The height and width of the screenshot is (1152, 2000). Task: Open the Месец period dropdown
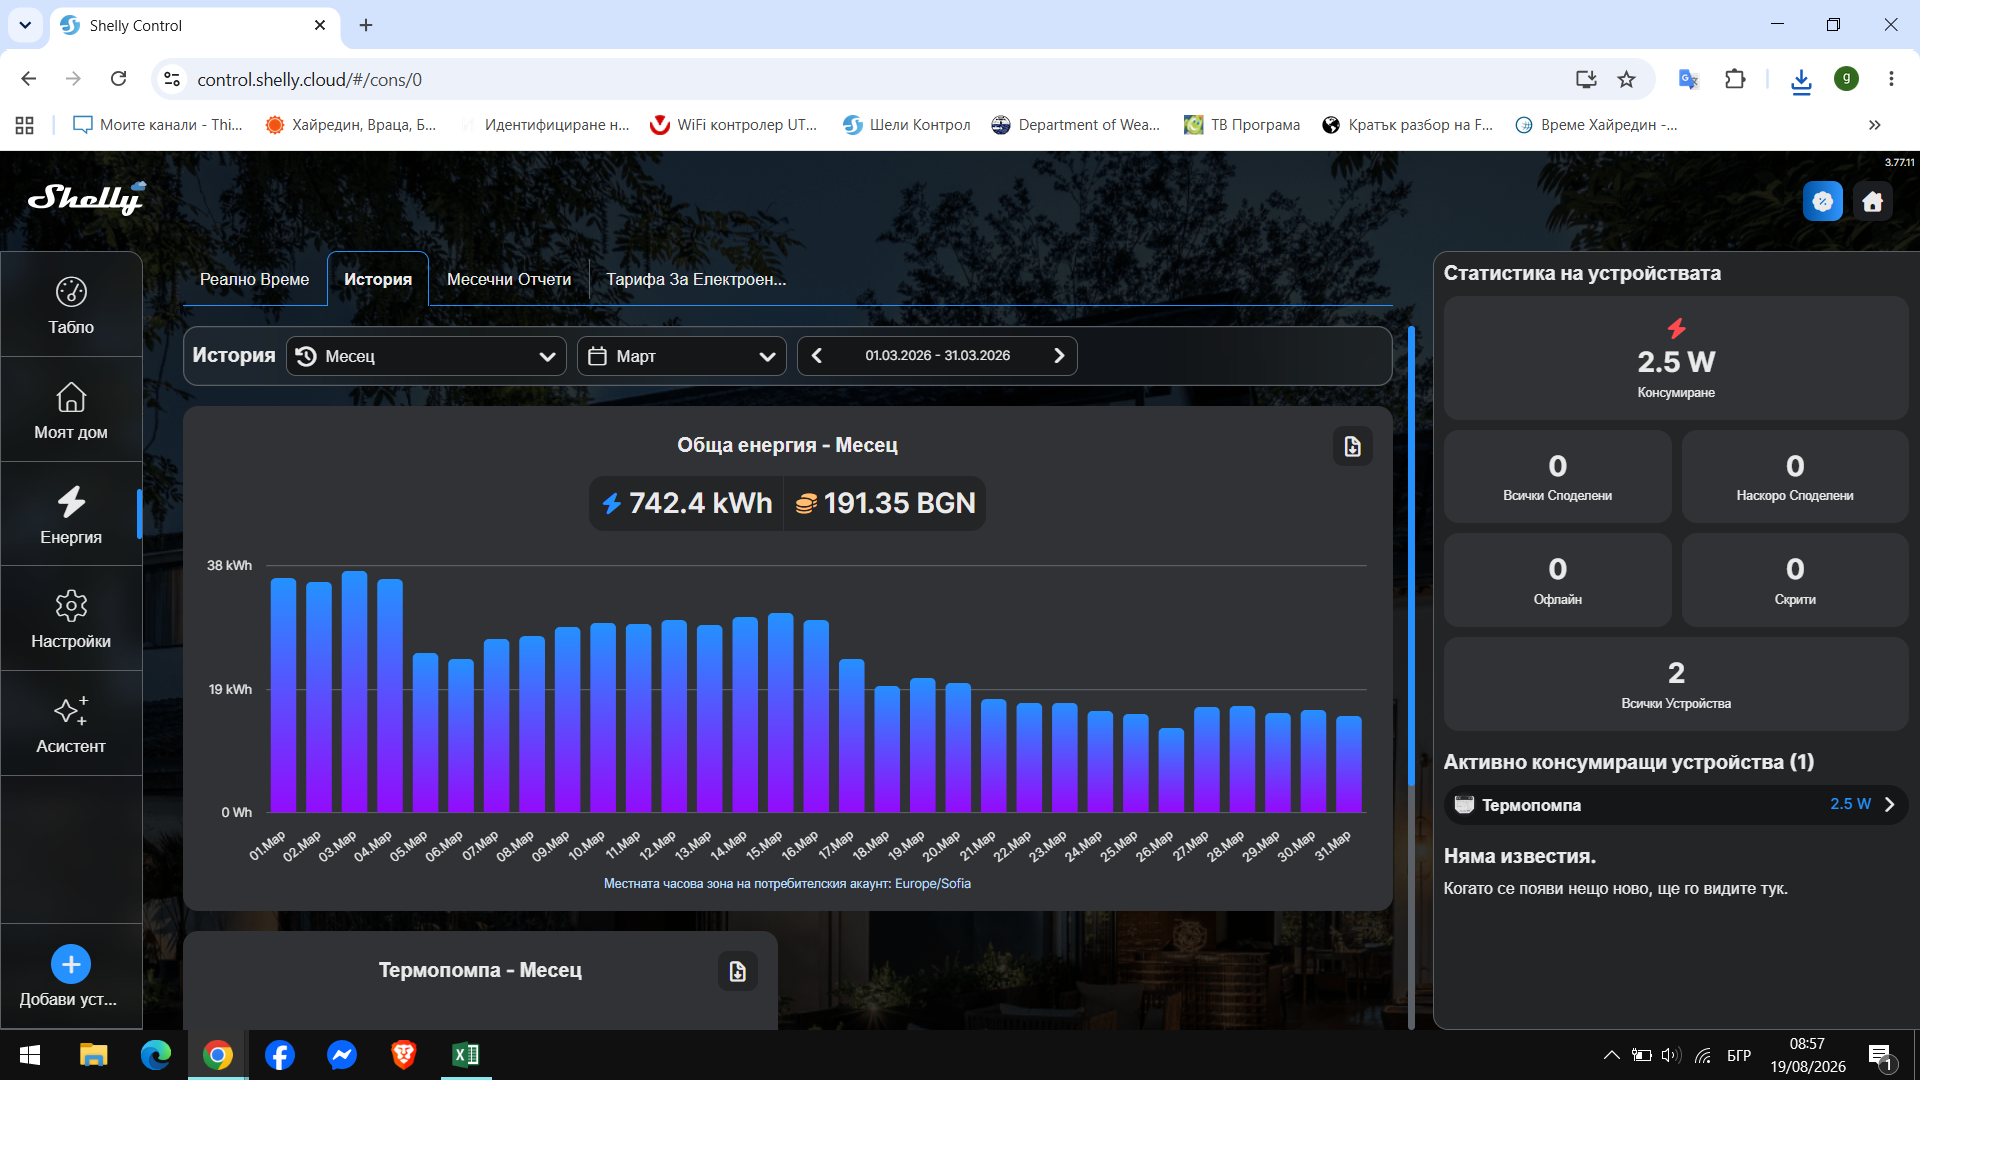coord(426,356)
